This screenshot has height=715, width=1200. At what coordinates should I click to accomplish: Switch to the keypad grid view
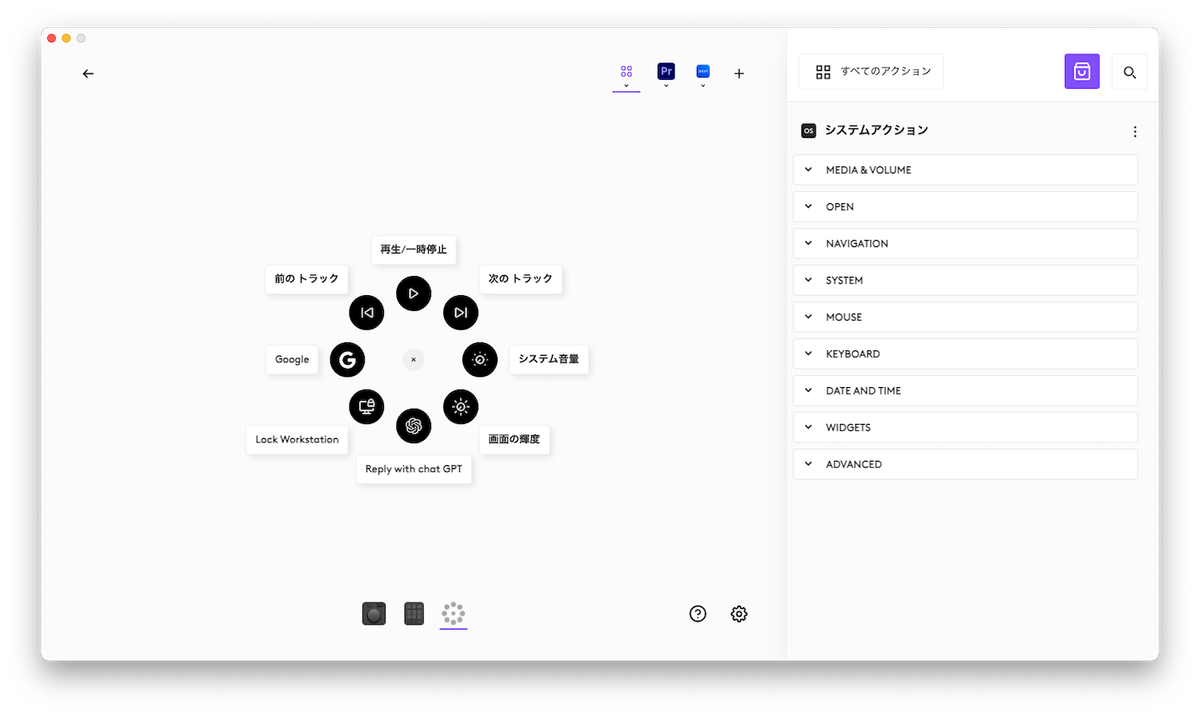(x=413, y=613)
